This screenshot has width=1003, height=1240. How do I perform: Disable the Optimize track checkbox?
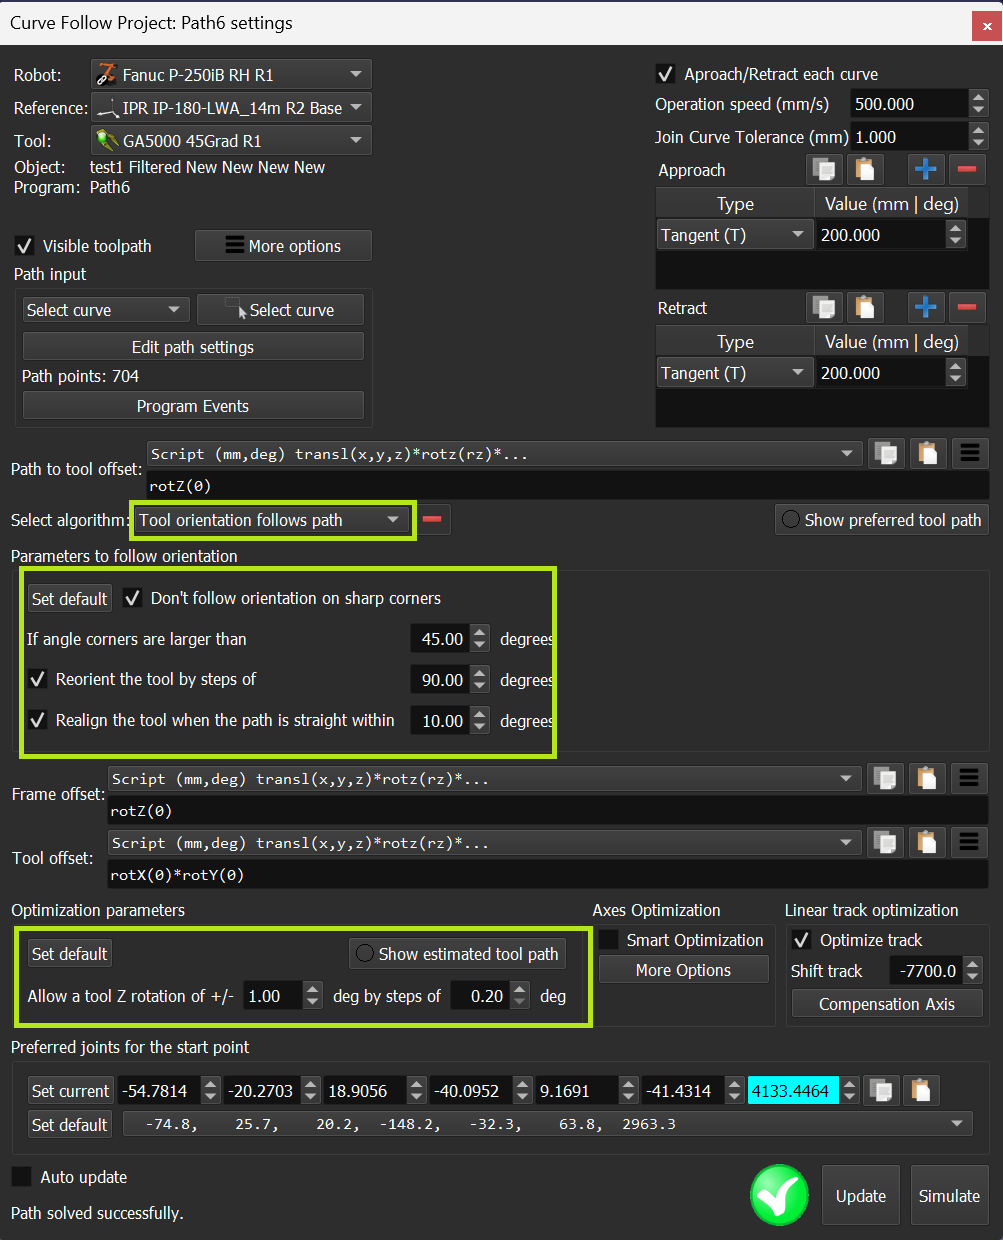pyautogui.click(x=801, y=940)
